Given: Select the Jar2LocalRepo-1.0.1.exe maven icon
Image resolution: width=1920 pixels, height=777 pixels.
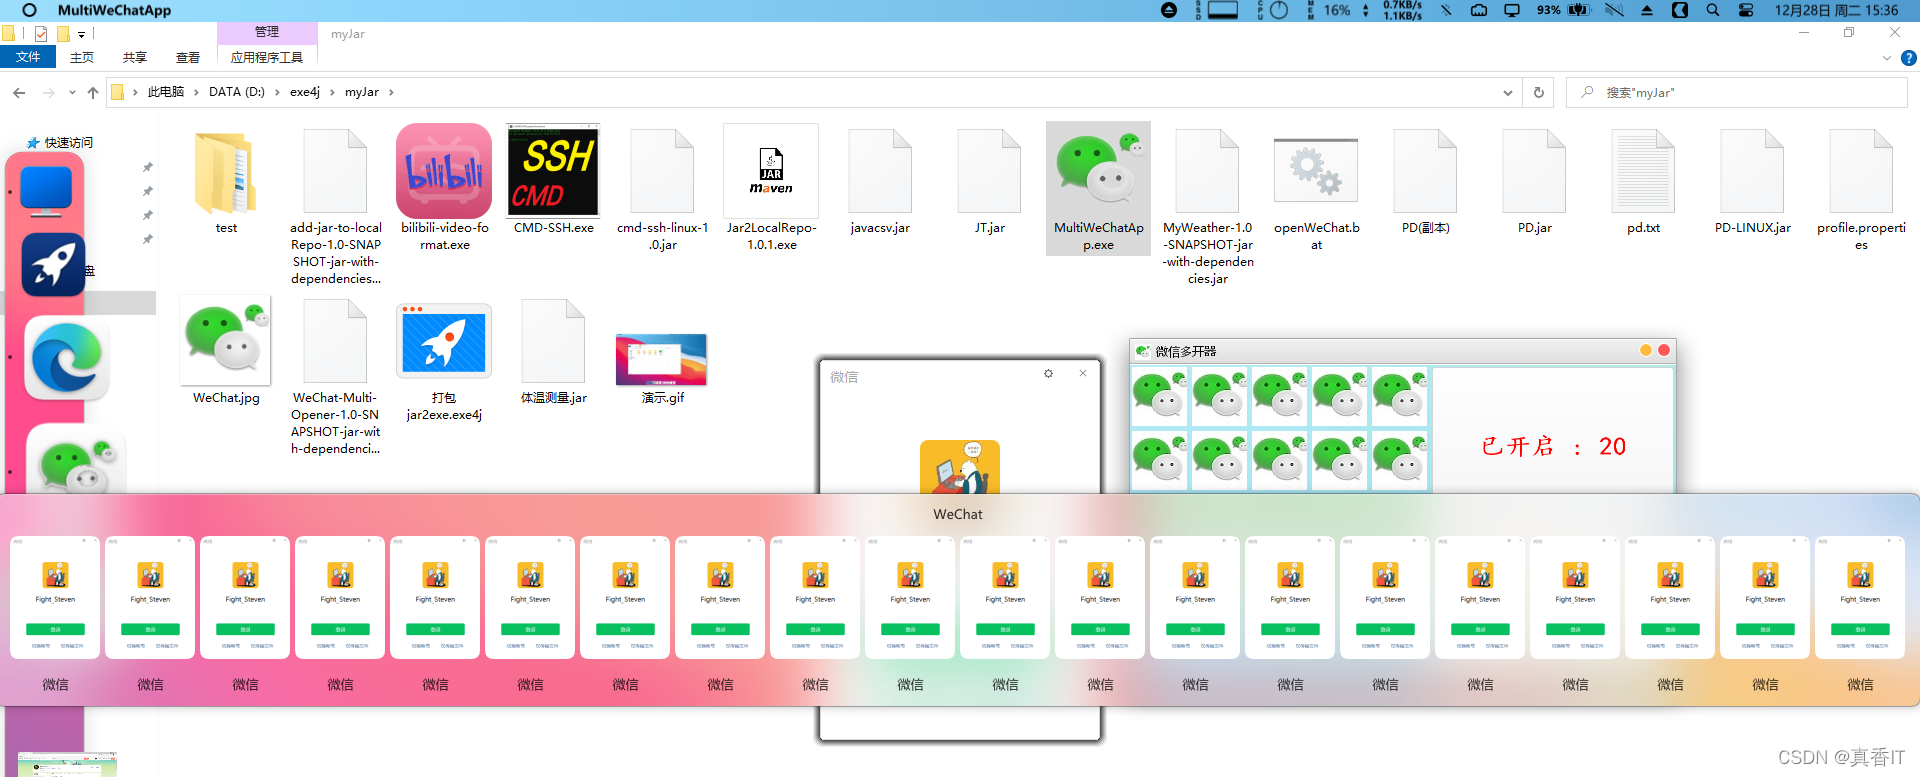Looking at the screenshot, I should click(x=771, y=171).
